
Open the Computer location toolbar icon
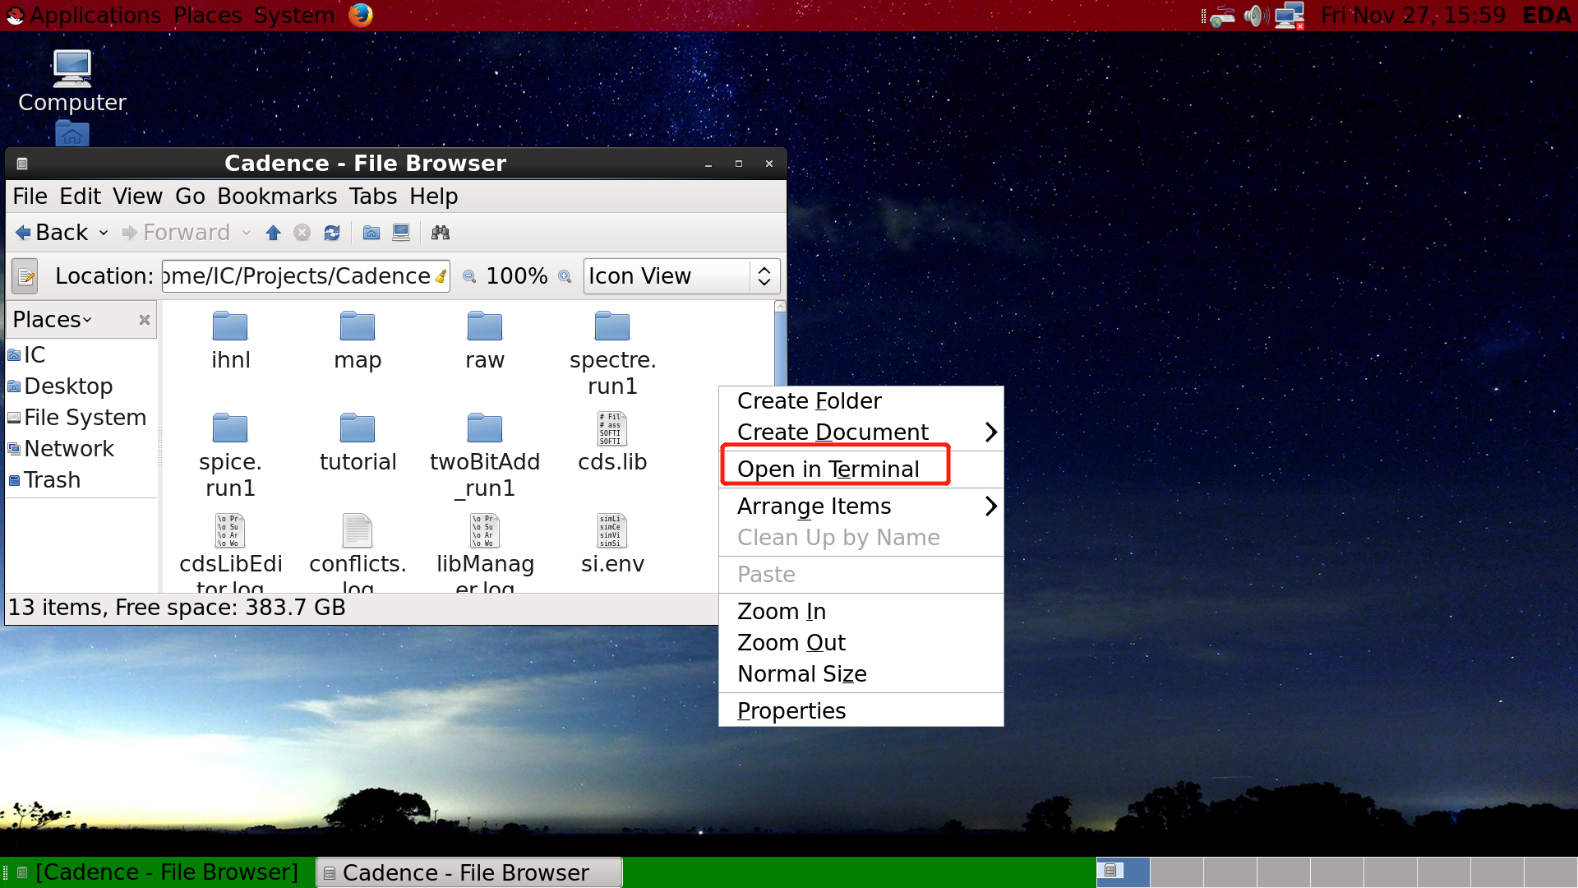point(401,233)
